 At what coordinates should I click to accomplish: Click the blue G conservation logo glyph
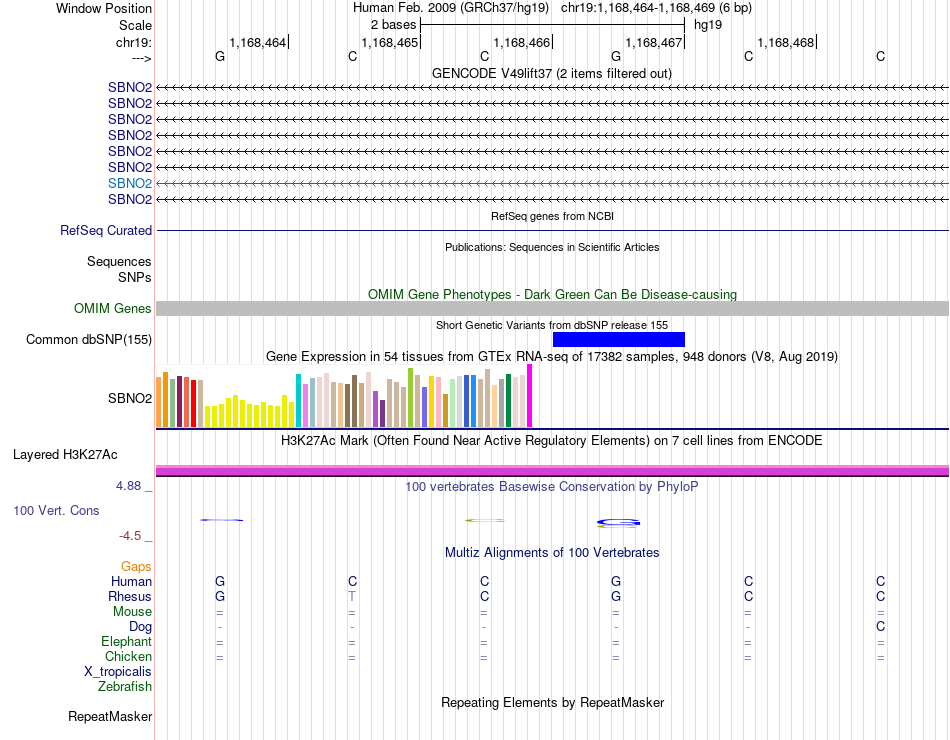point(618,522)
